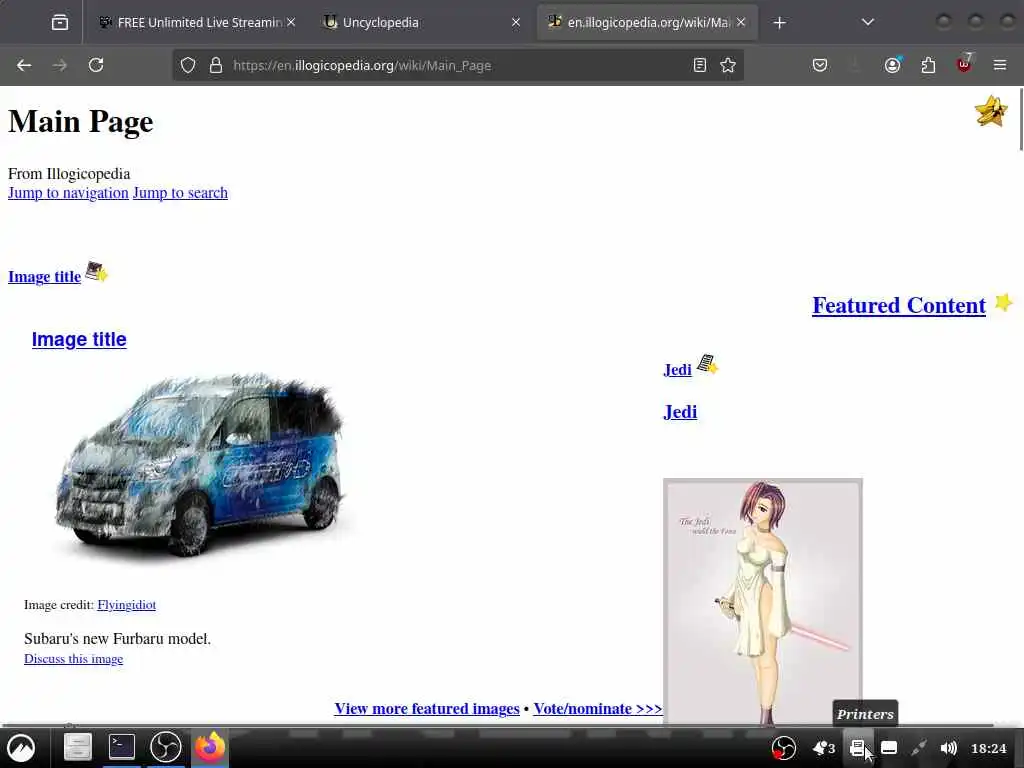Close the illogicopedia tab
This screenshot has width=1024, height=768.
pyautogui.click(x=741, y=22)
